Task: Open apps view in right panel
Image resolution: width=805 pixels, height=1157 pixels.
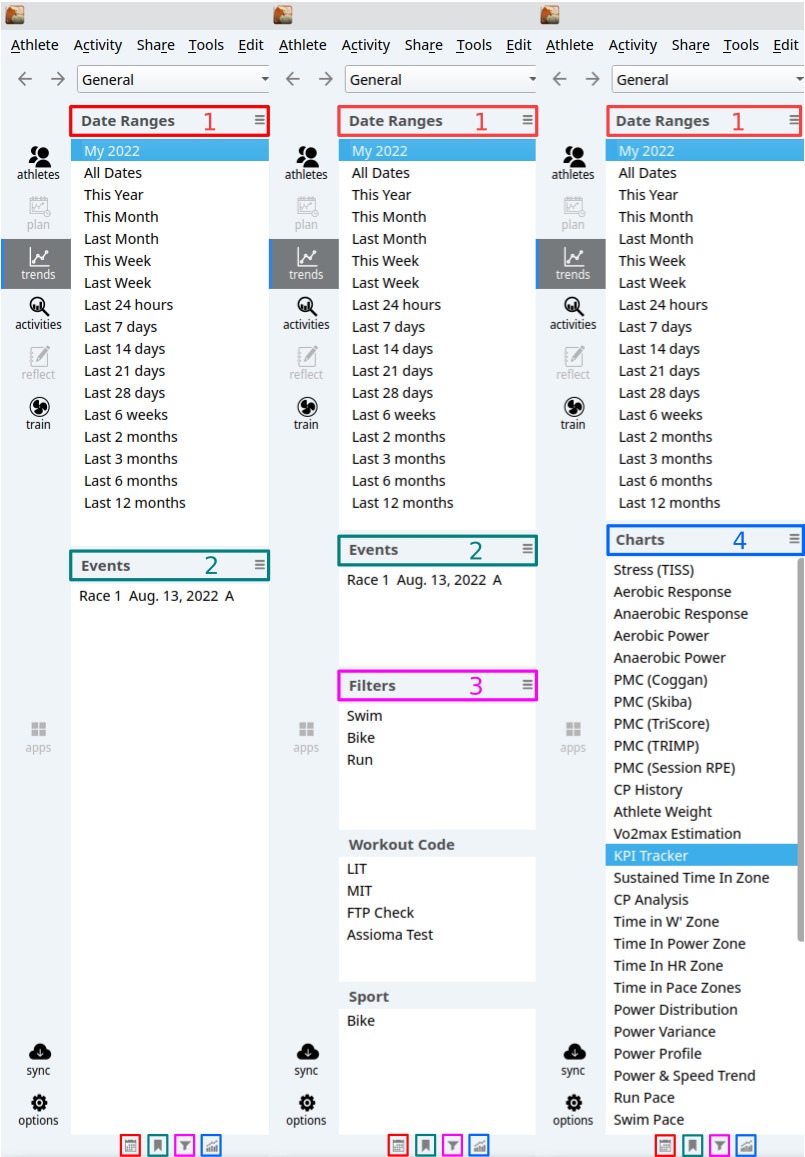Action: point(573,737)
